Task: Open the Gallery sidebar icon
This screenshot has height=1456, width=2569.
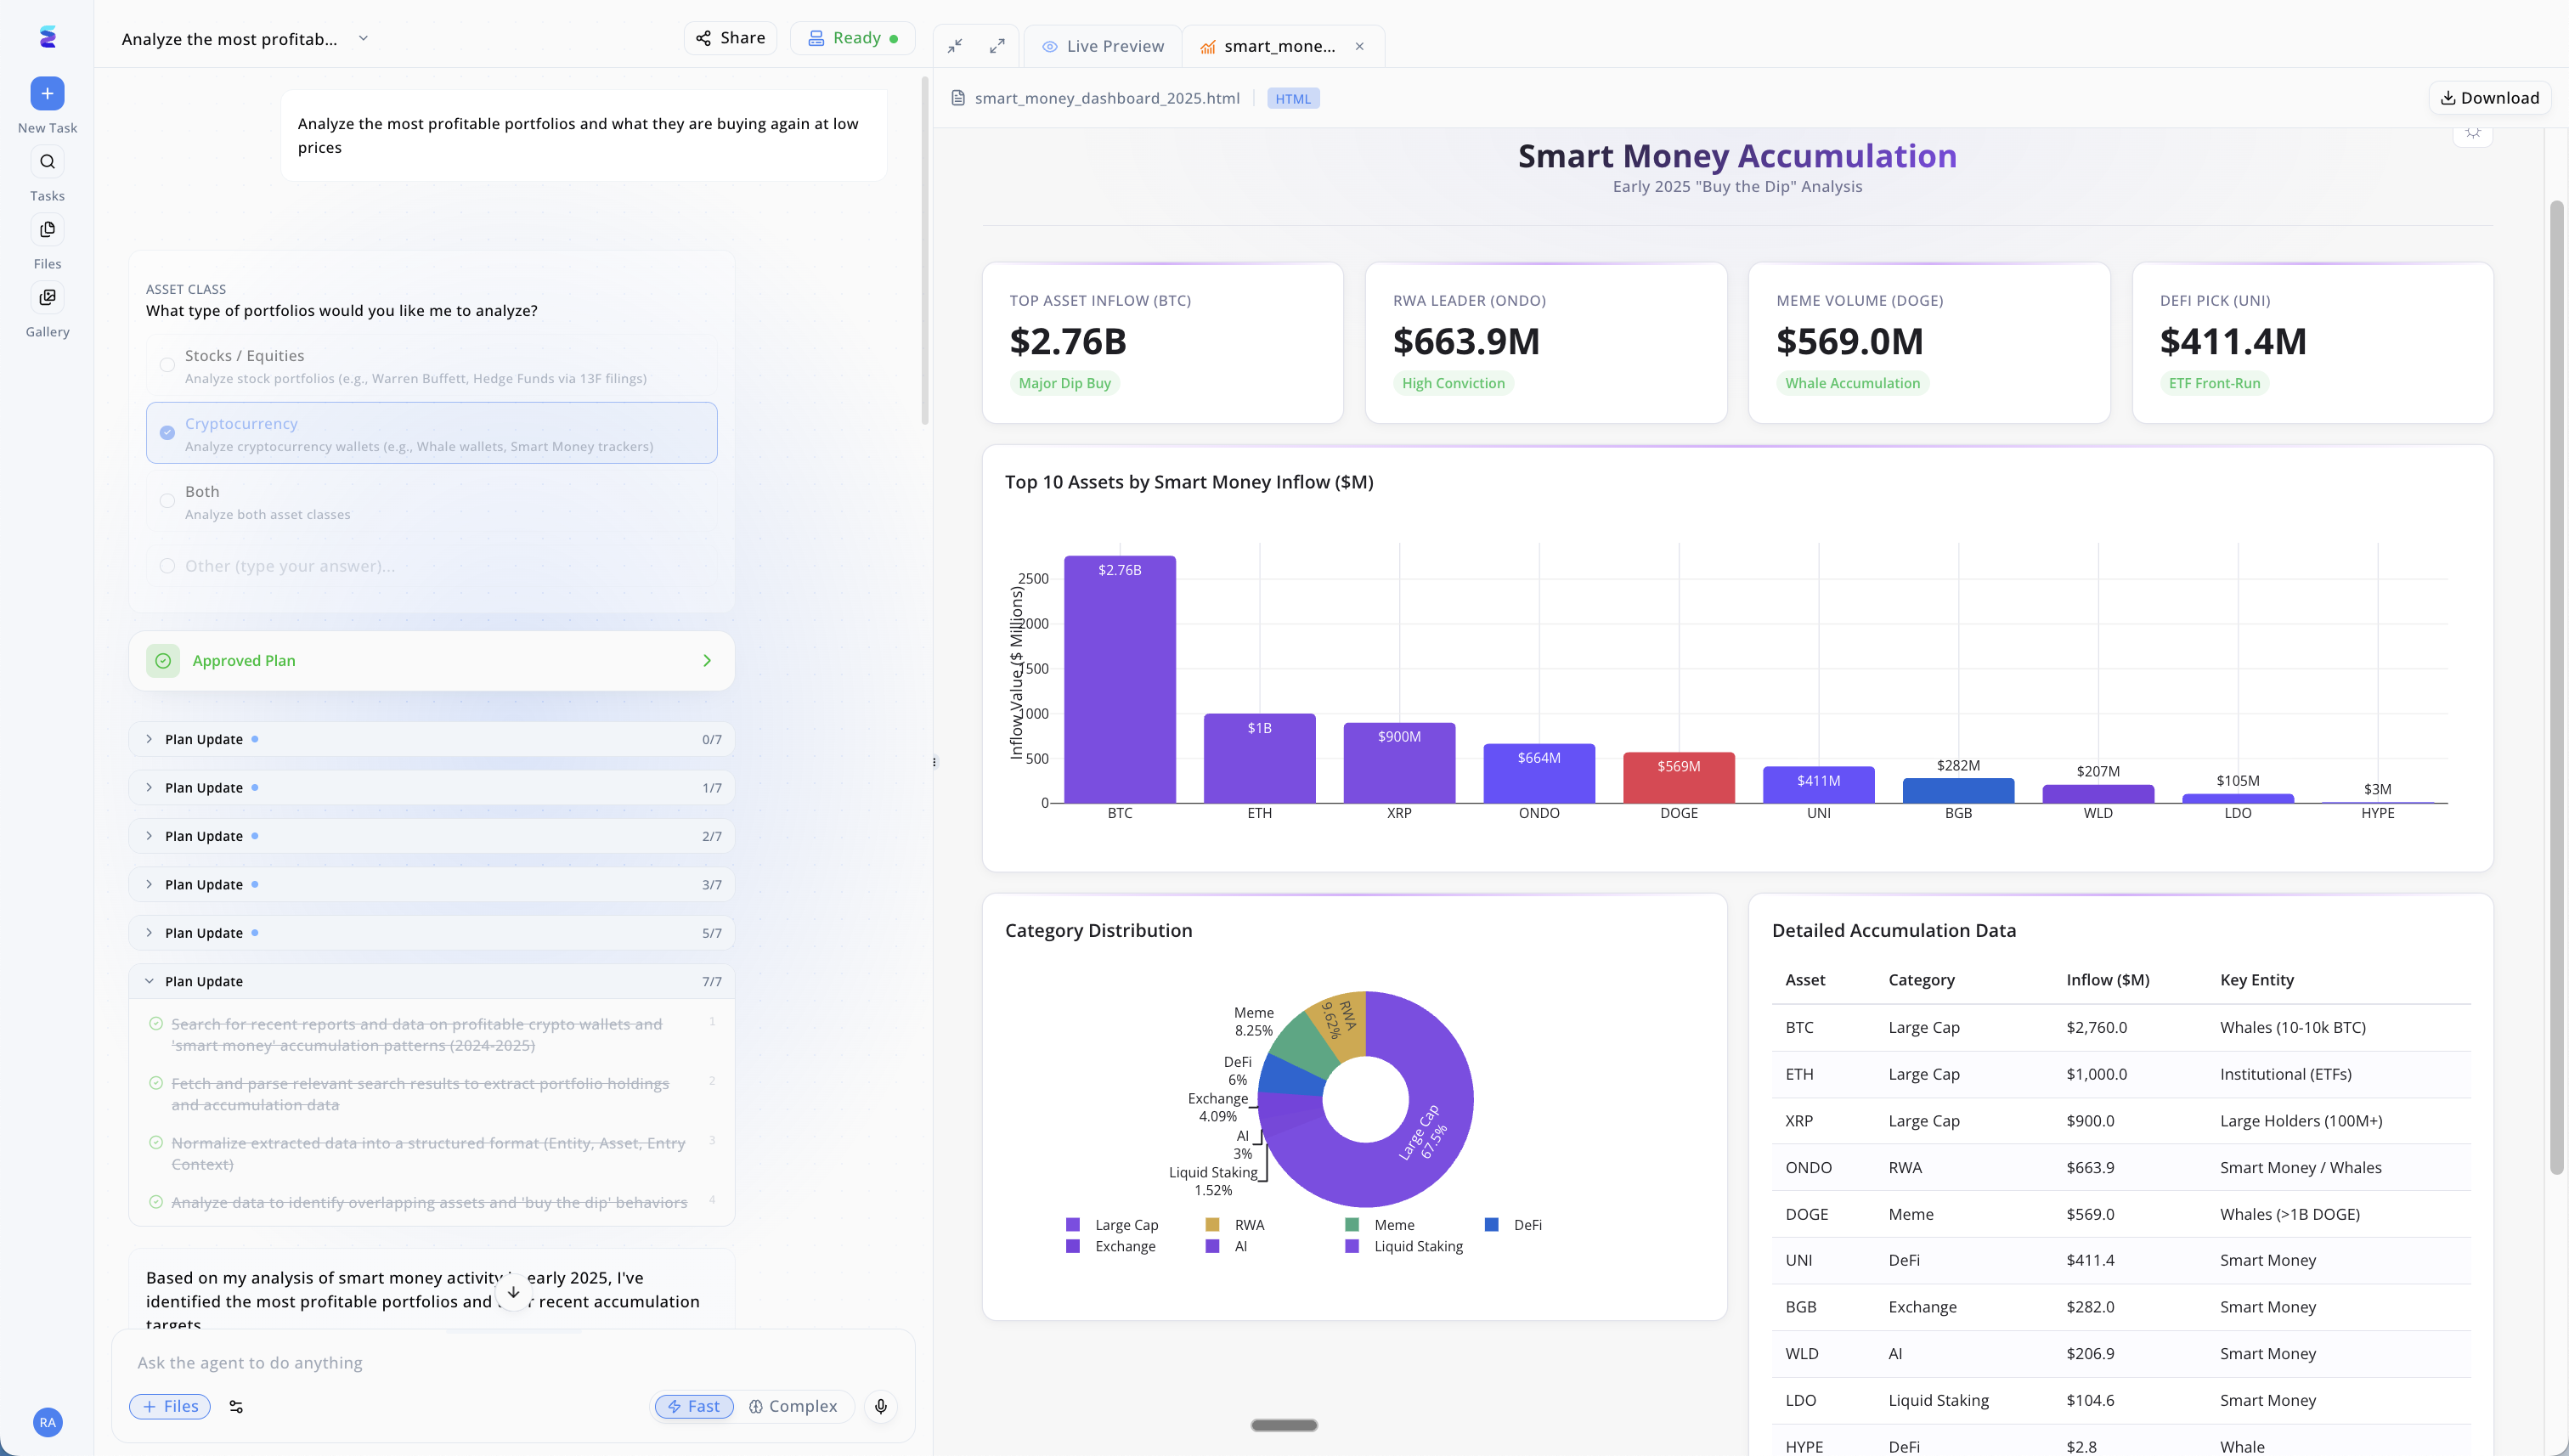Action: click(47, 298)
